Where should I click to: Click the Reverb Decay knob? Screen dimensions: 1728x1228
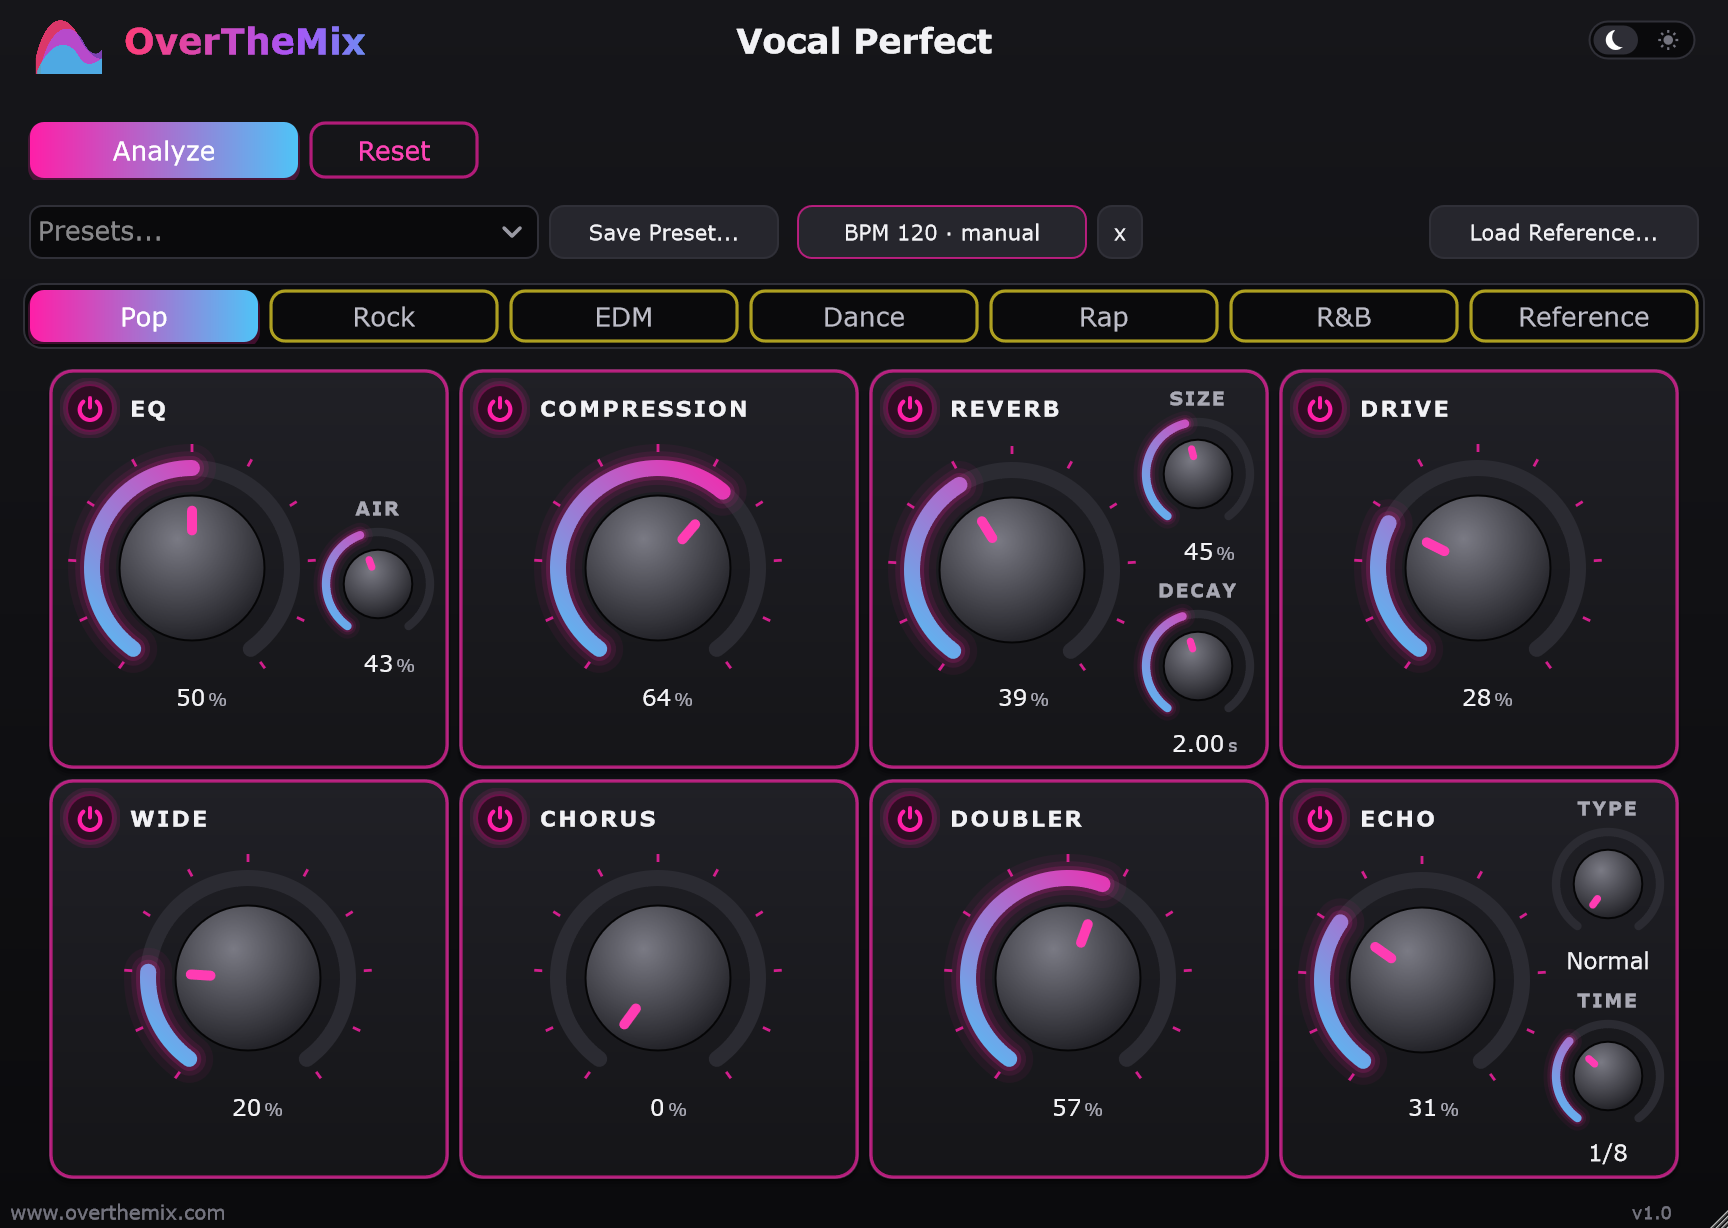coord(1198,666)
